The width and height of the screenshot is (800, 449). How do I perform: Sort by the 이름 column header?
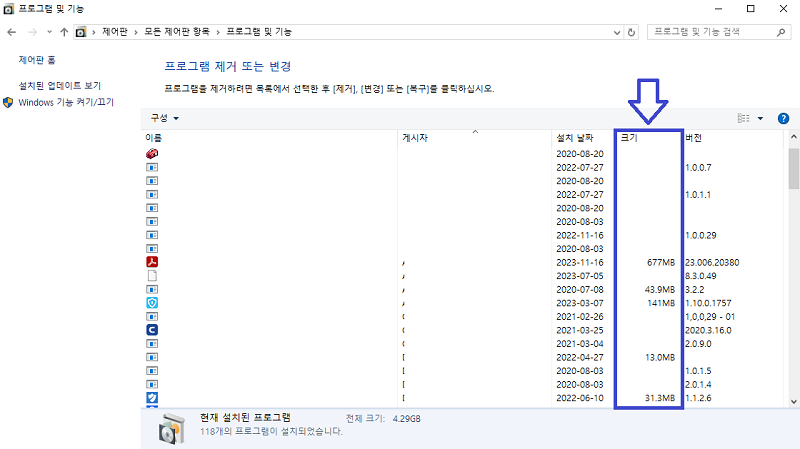tap(154, 138)
